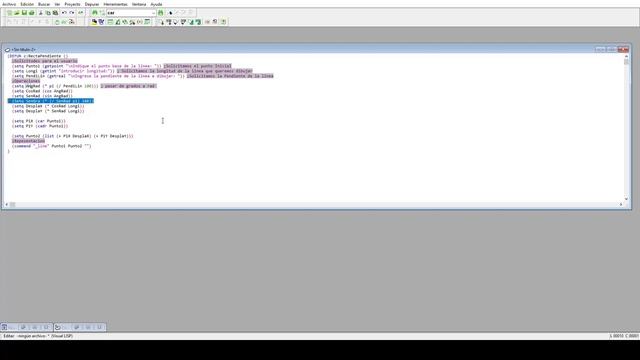The width and height of the screenshot is (640, 360).
Task: Open the Ayuda menu
Action: [156, 4]
